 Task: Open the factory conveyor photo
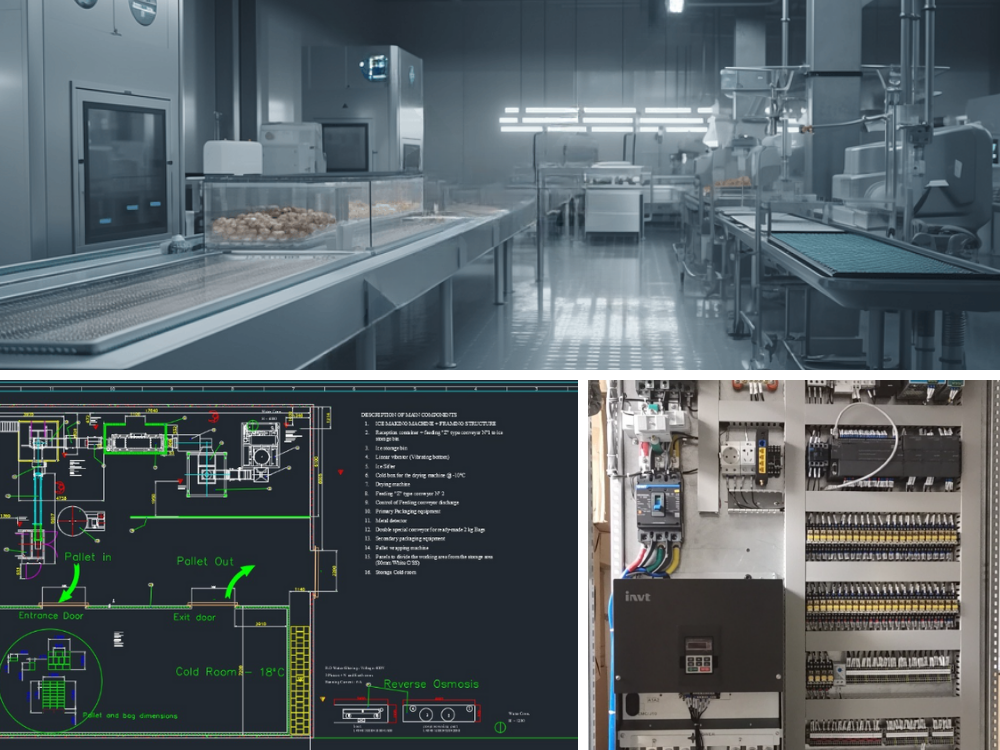tap(500, 185)
